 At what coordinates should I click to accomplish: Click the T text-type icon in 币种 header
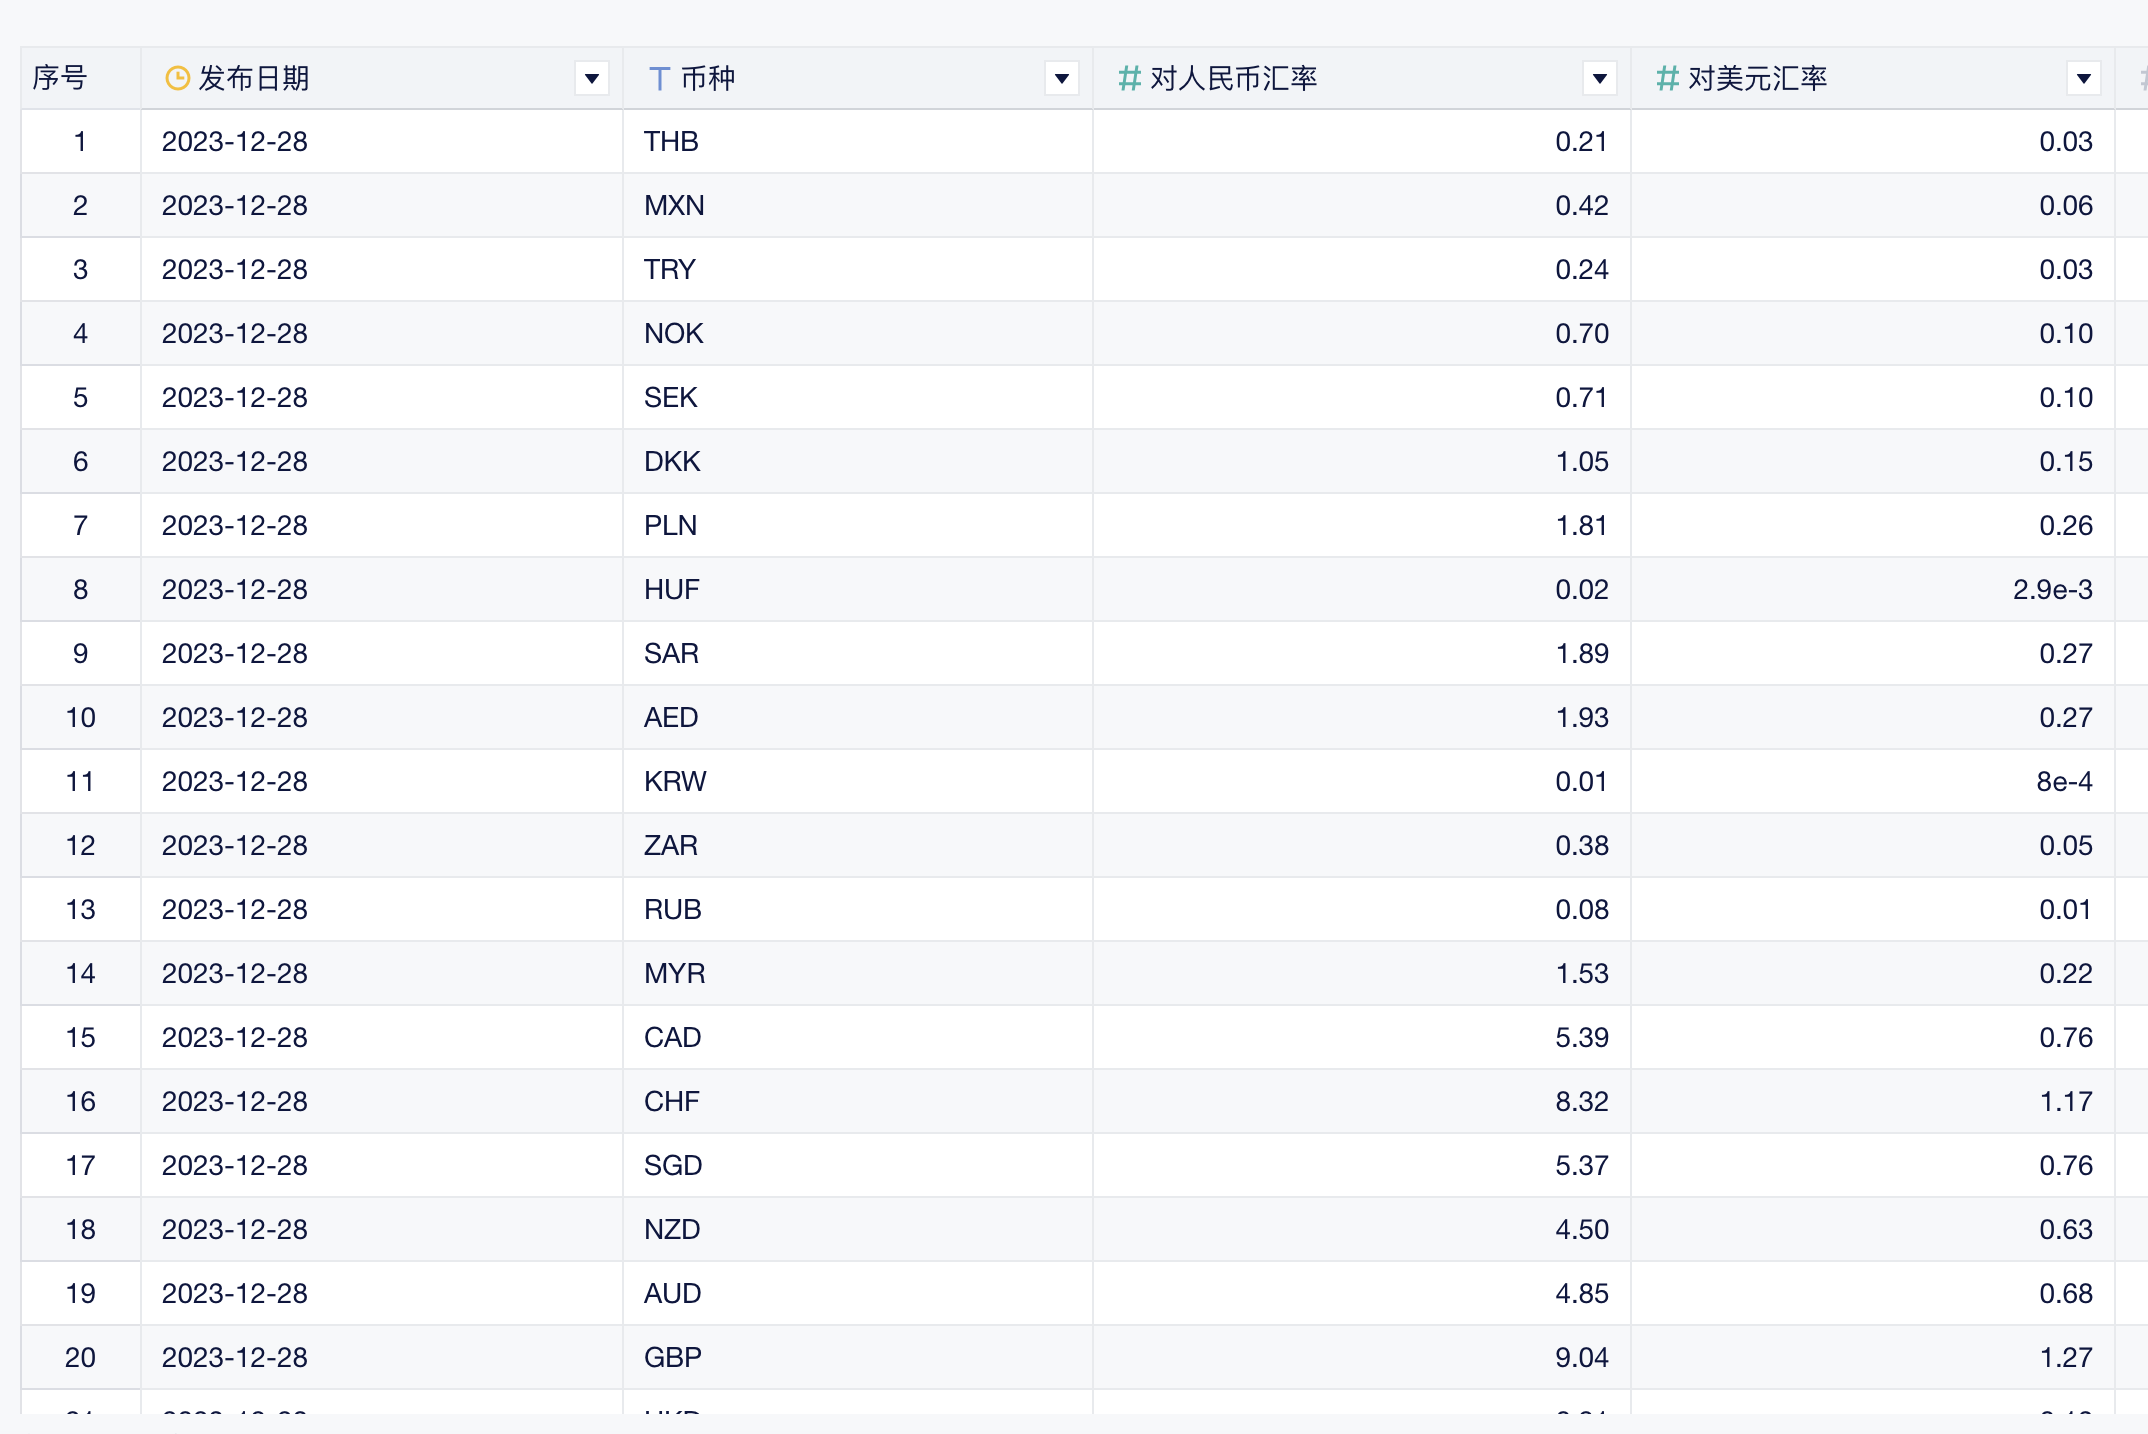[658, 77]
